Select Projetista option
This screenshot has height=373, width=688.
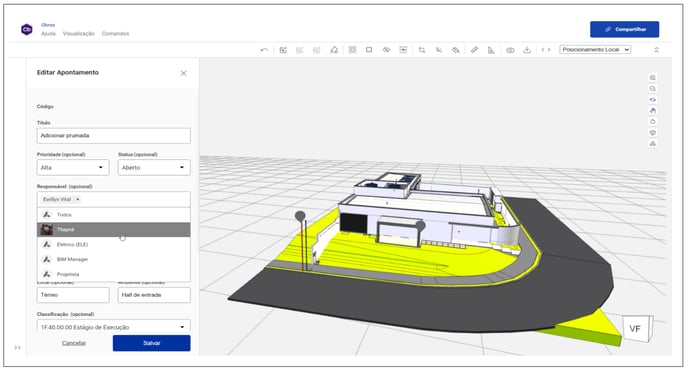pos(114,274)
